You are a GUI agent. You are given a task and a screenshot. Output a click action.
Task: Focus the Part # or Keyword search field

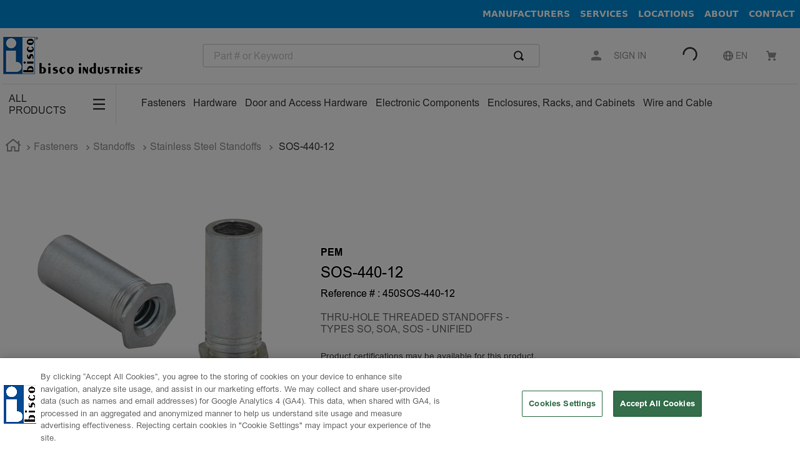click(355, 56)
